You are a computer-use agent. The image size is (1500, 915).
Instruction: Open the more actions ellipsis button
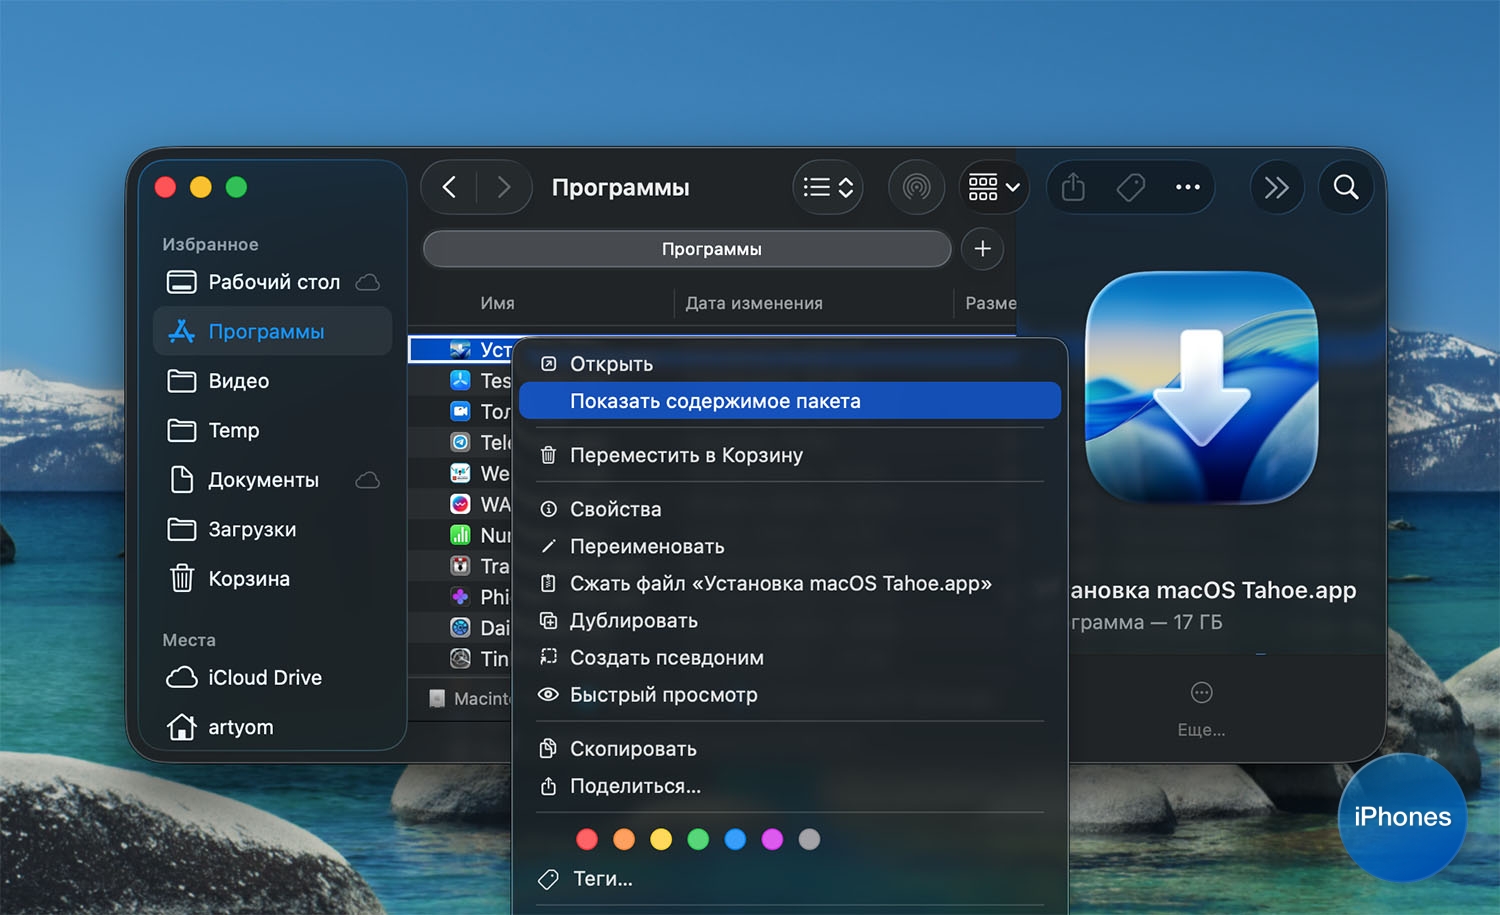click(x=1187, y=187)
